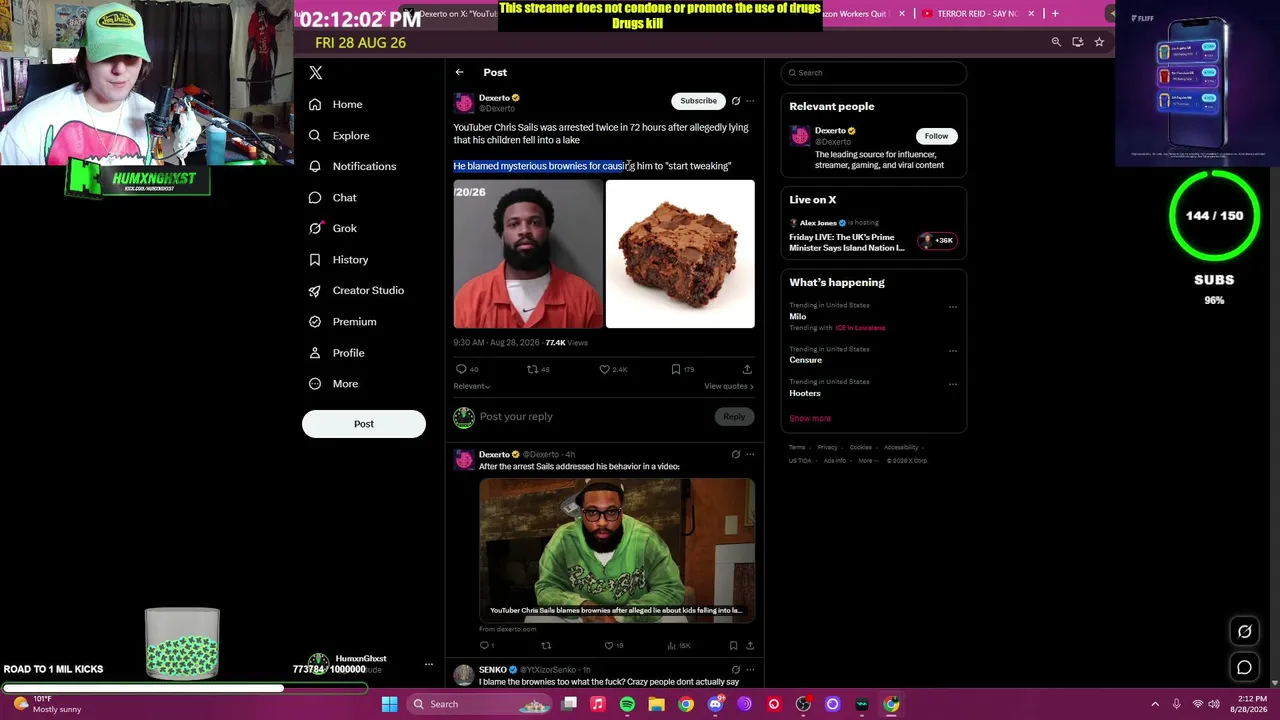Open Censure trending topic
Viewport: 1280px width, 720px height.
(805, 360)
